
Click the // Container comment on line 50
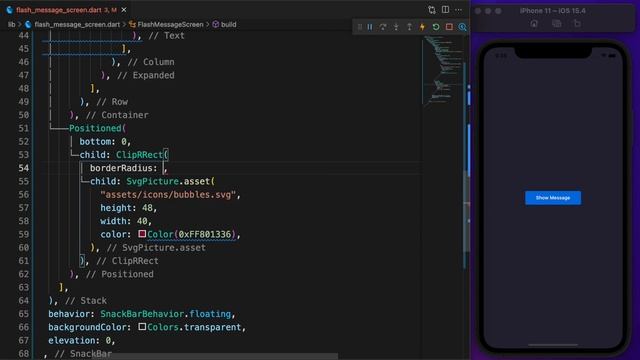[117, 115]
